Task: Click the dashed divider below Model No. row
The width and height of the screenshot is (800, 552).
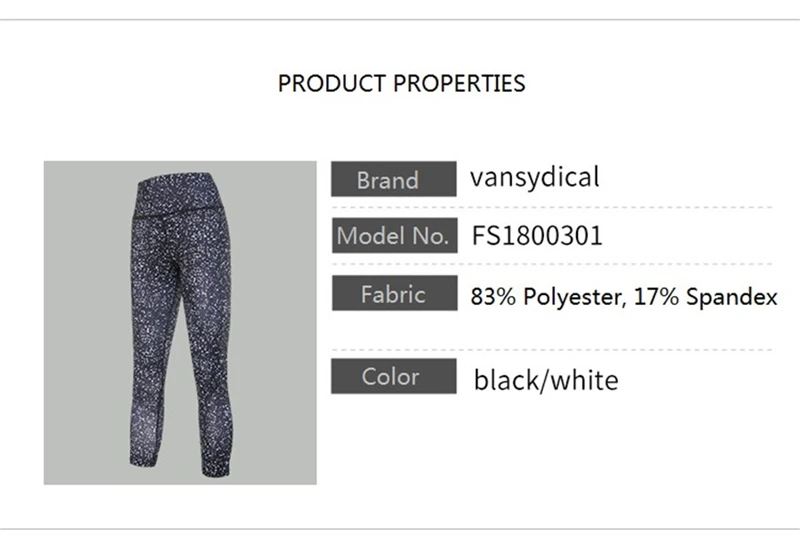Action: coord(552,264)
